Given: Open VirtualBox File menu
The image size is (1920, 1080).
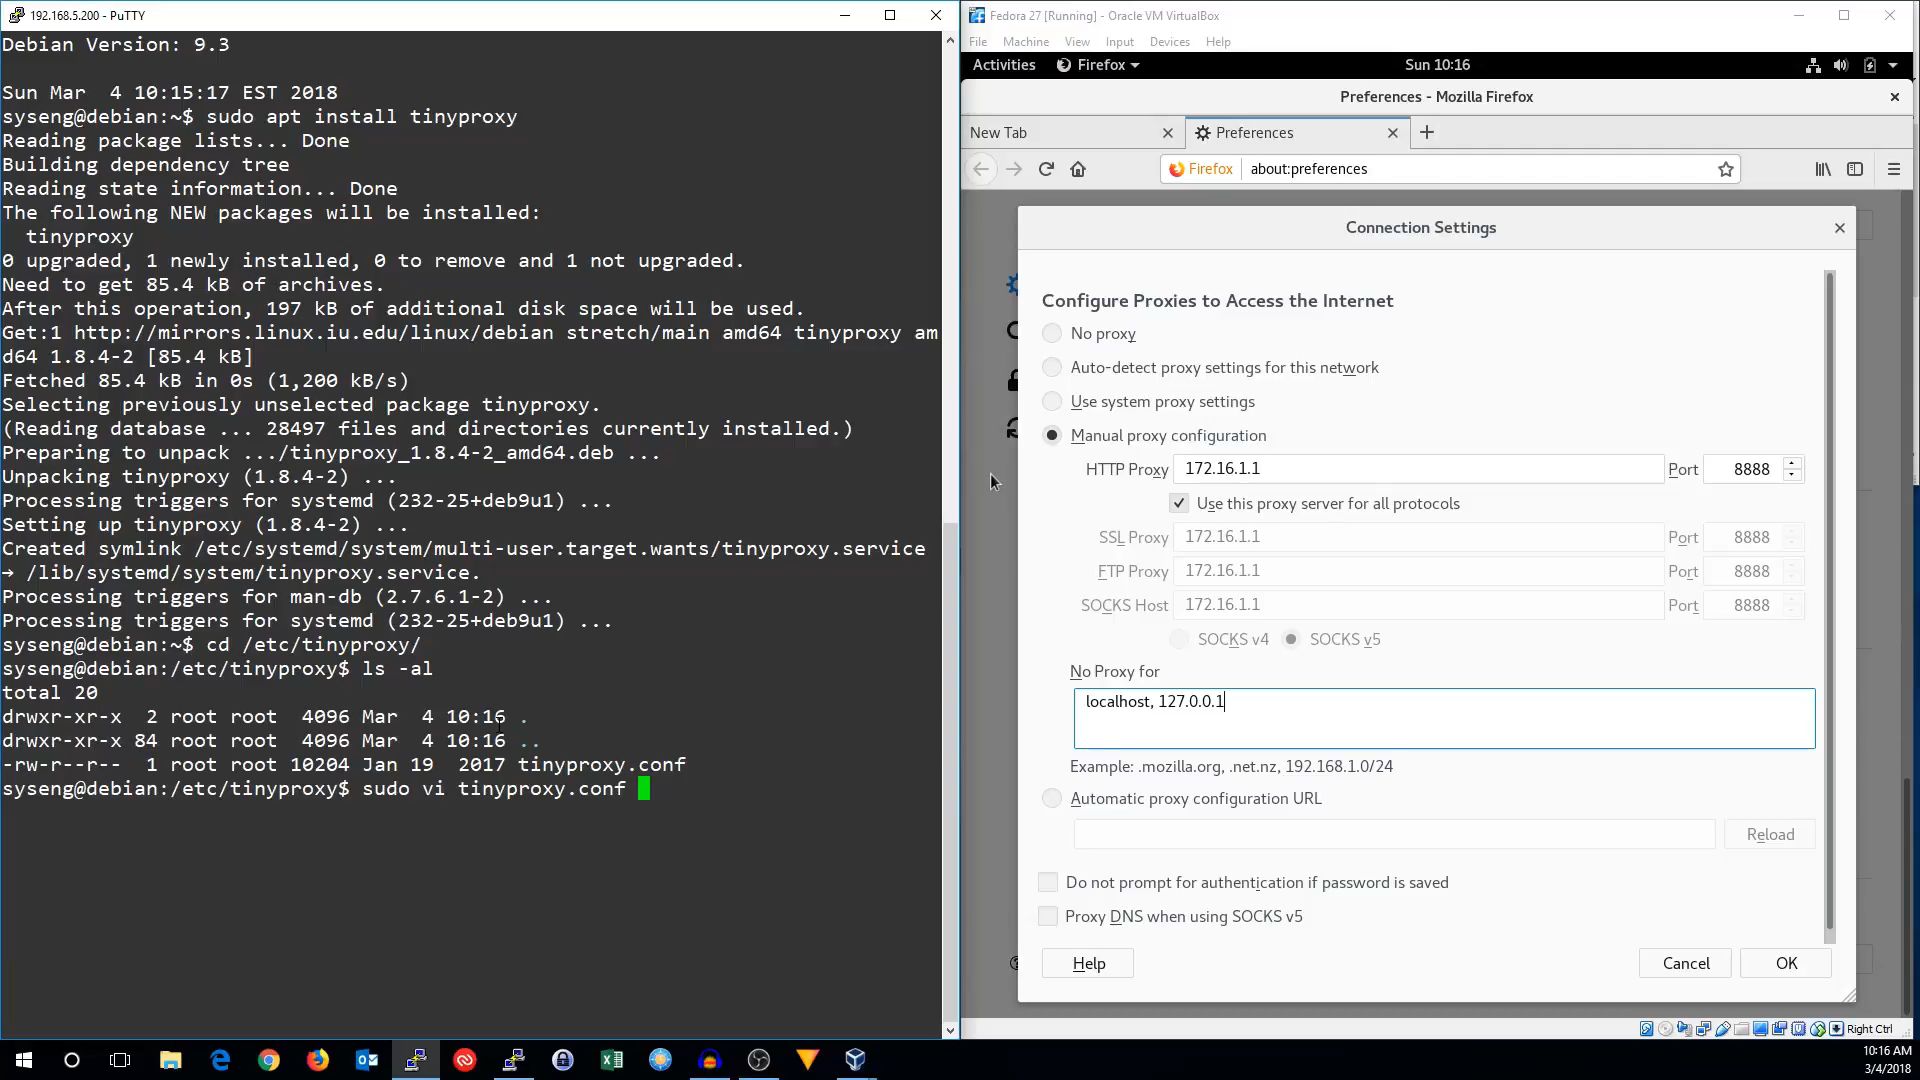Looking at the screenshot, I should [978, 42].
